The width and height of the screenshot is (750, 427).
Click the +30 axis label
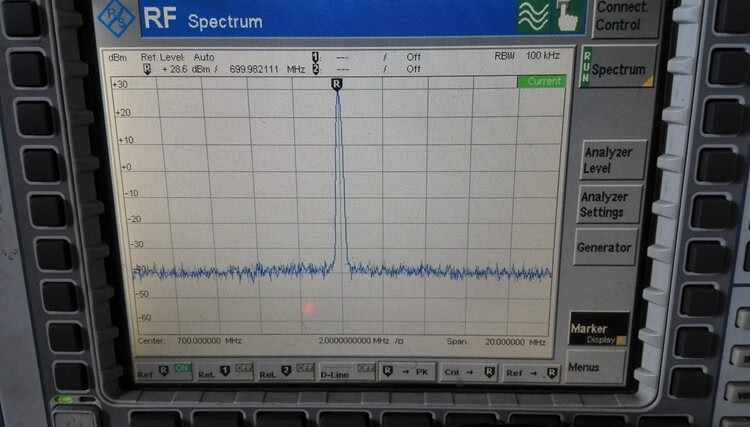click(120, 85)
